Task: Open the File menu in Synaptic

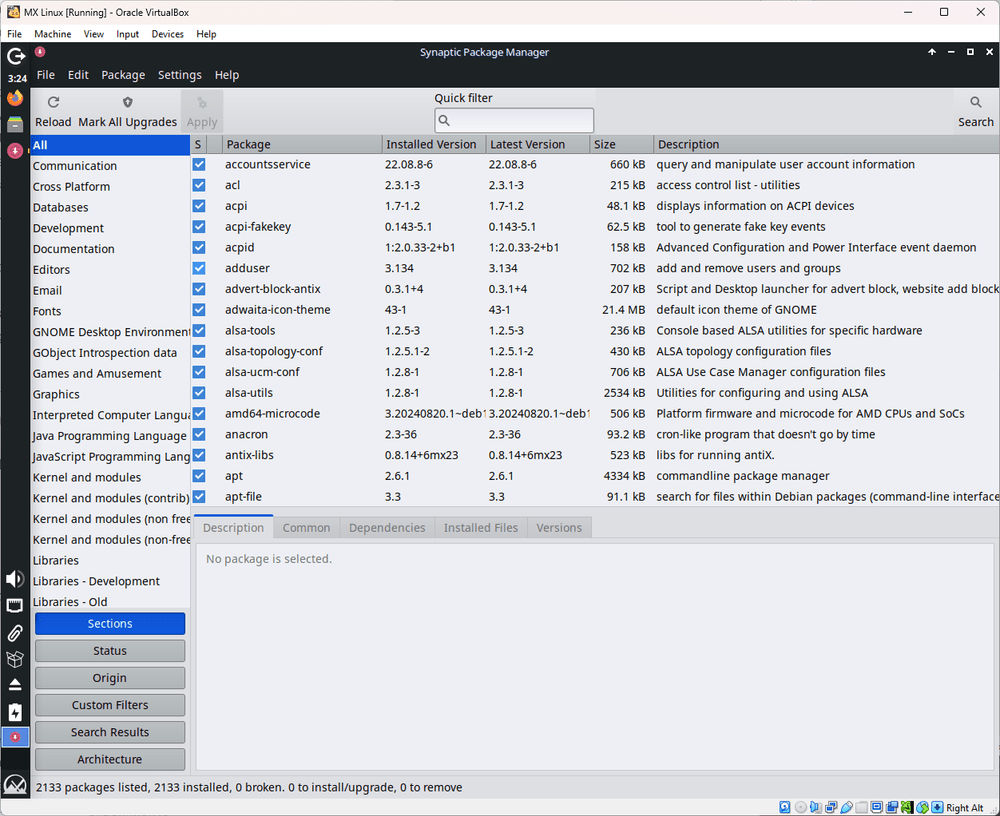Action: 45,75
